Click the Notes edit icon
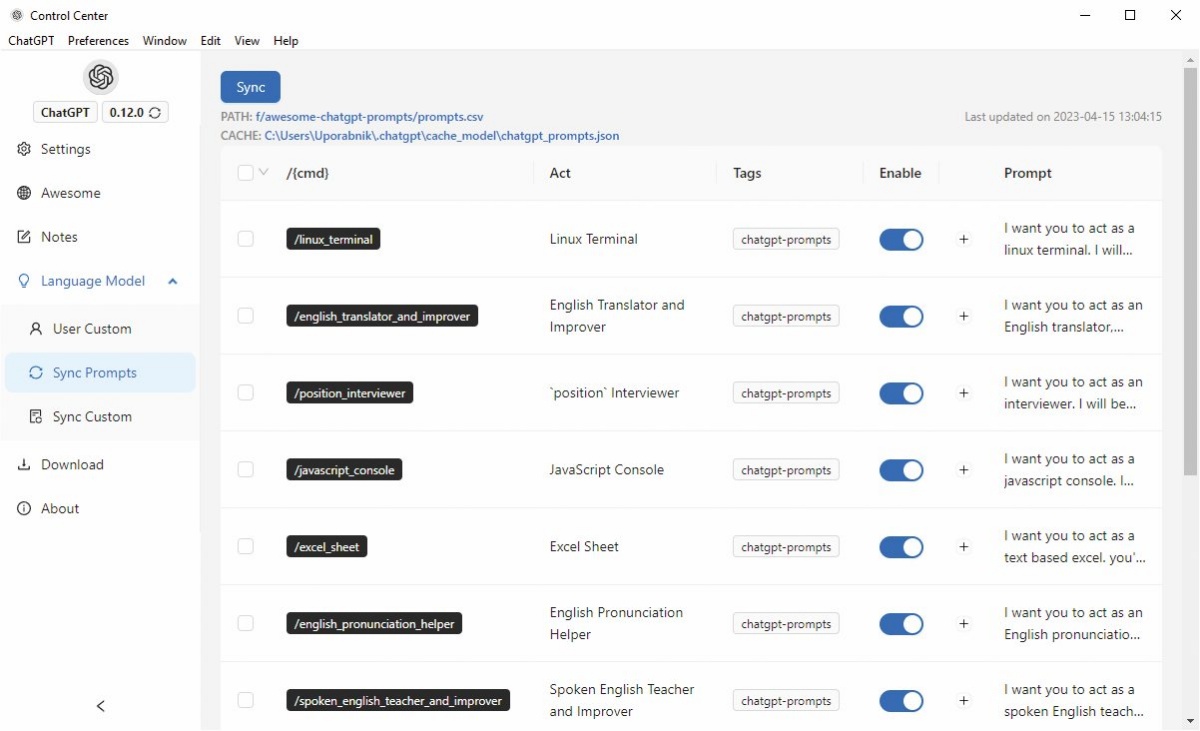1200x731 pixels. (x=24, y=237)
